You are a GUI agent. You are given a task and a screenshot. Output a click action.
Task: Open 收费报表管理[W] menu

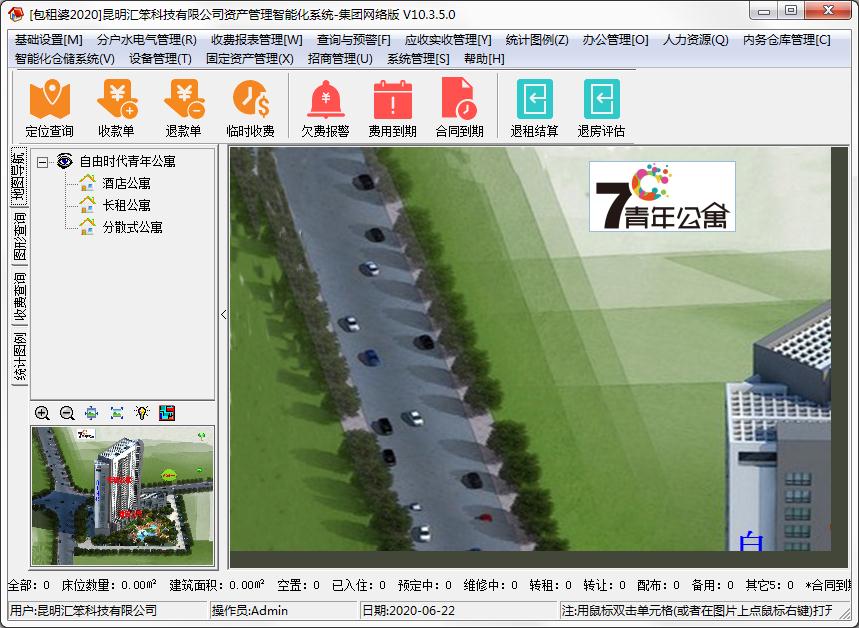click(x=256, y=40)
